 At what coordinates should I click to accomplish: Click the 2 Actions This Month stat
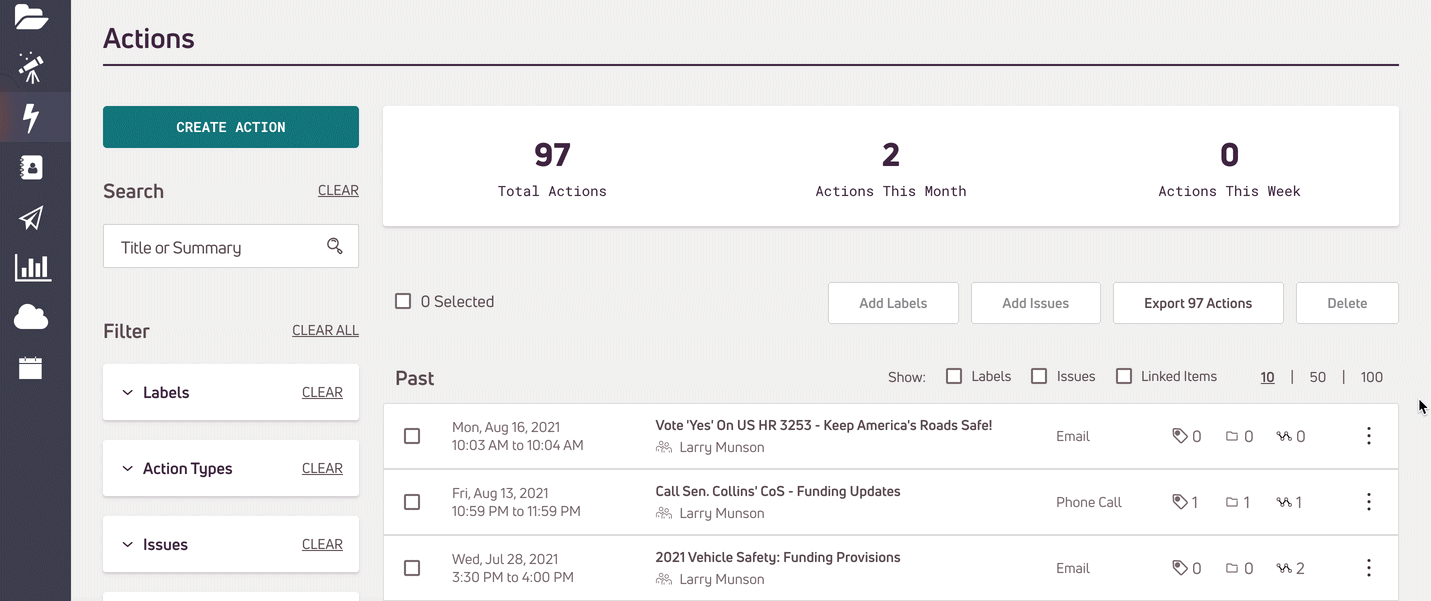891,168
